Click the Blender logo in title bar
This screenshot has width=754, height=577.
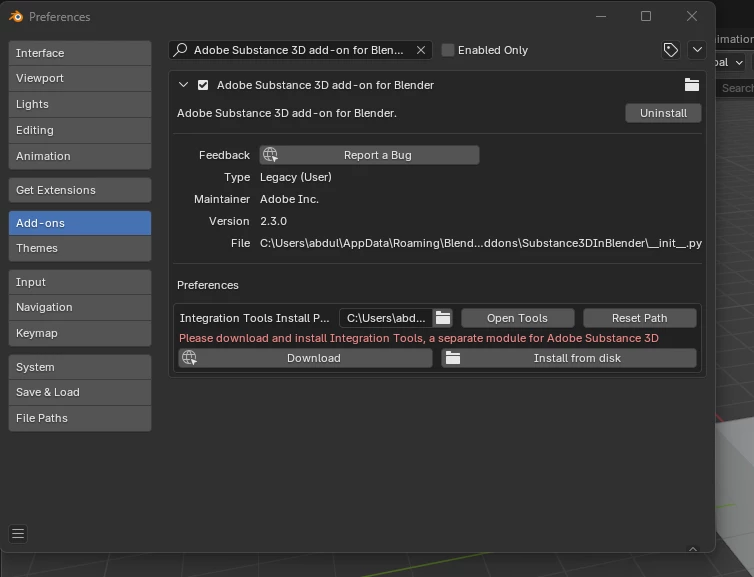[x=16, y=17]
